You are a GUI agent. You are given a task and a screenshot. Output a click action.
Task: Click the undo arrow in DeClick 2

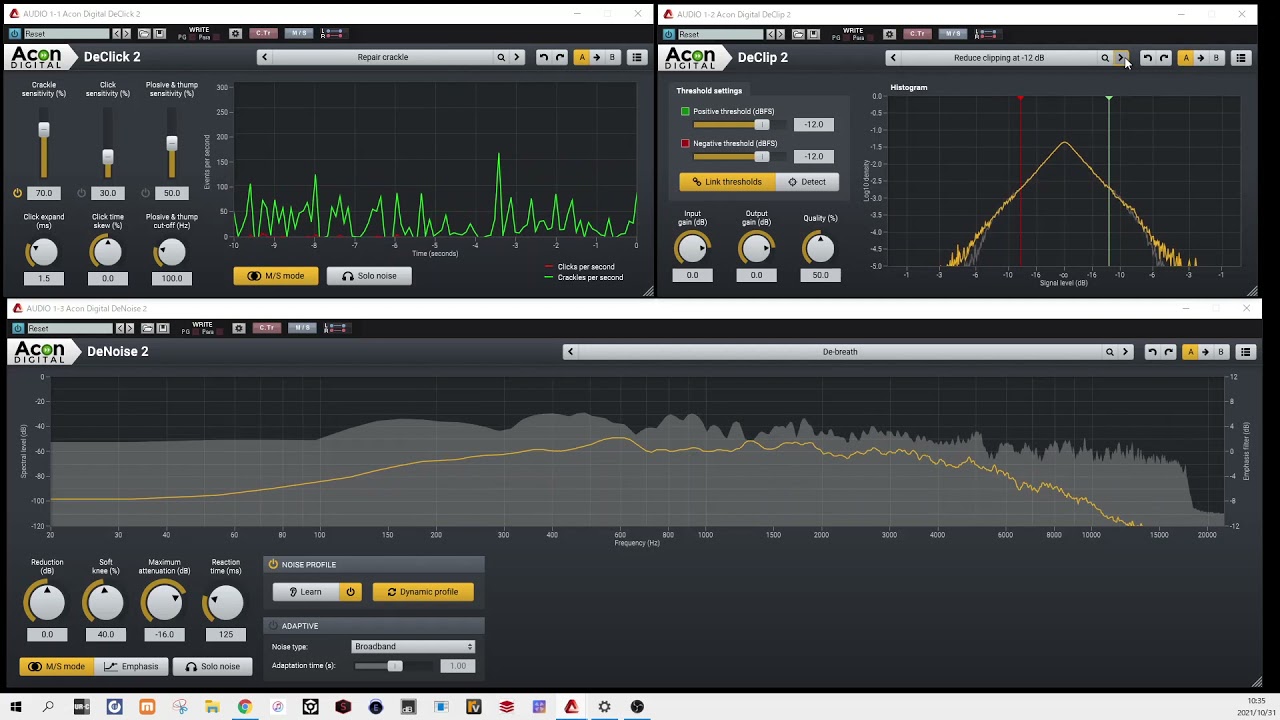pos(543,57)
